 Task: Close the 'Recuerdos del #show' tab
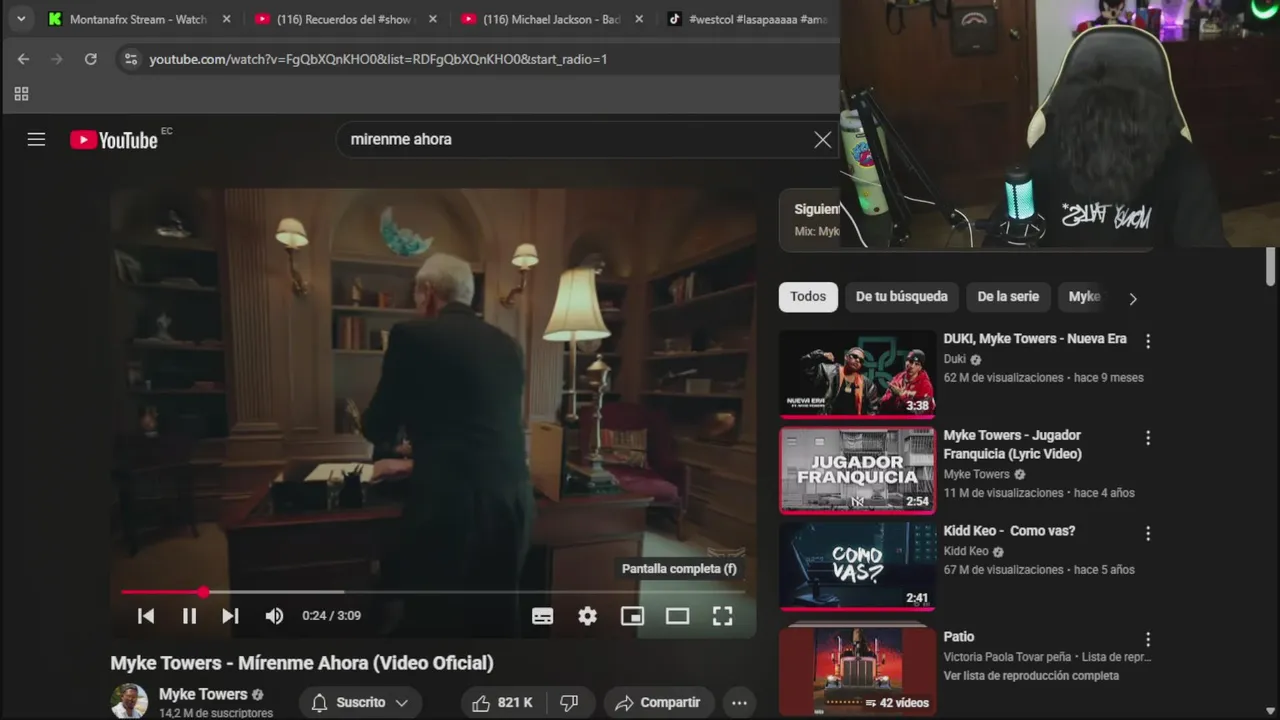[433, 19]
